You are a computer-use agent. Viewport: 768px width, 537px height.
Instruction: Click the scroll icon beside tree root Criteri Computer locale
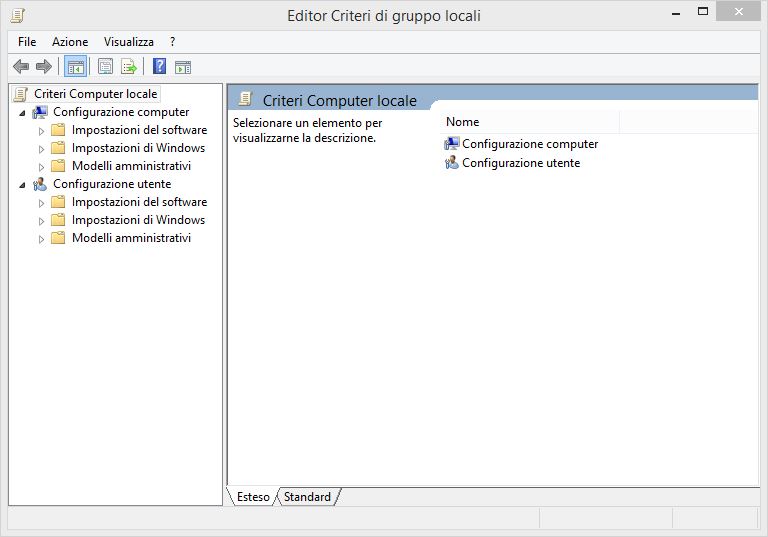pos(21,94)
